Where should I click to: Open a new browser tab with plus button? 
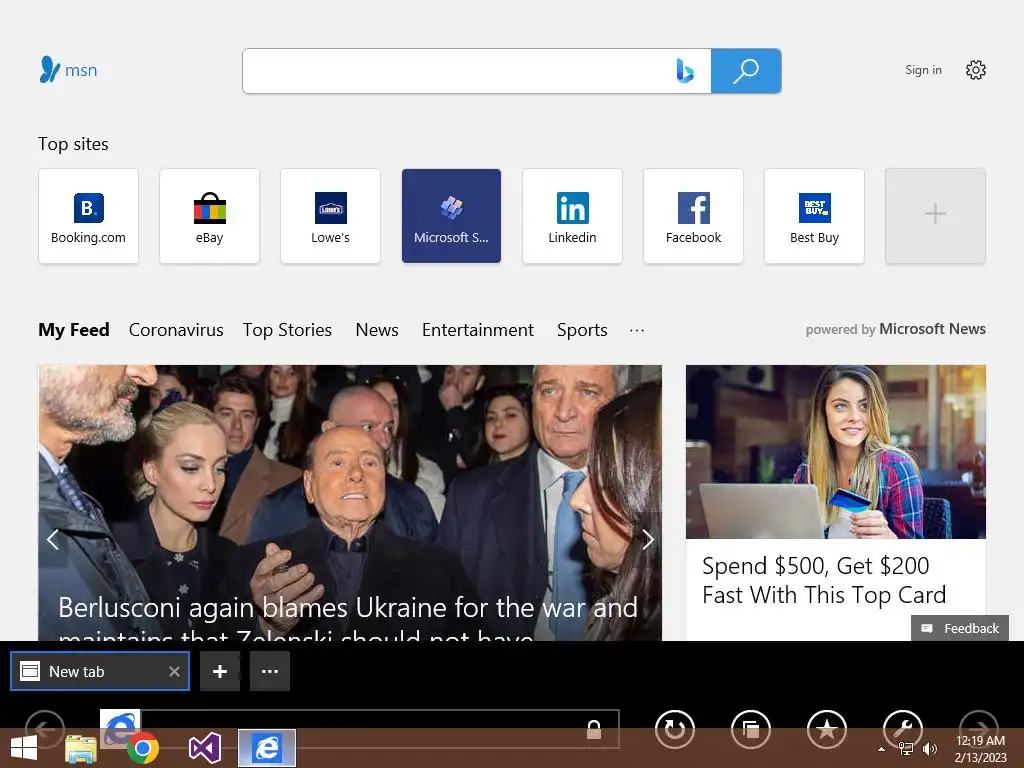(220, 671)
